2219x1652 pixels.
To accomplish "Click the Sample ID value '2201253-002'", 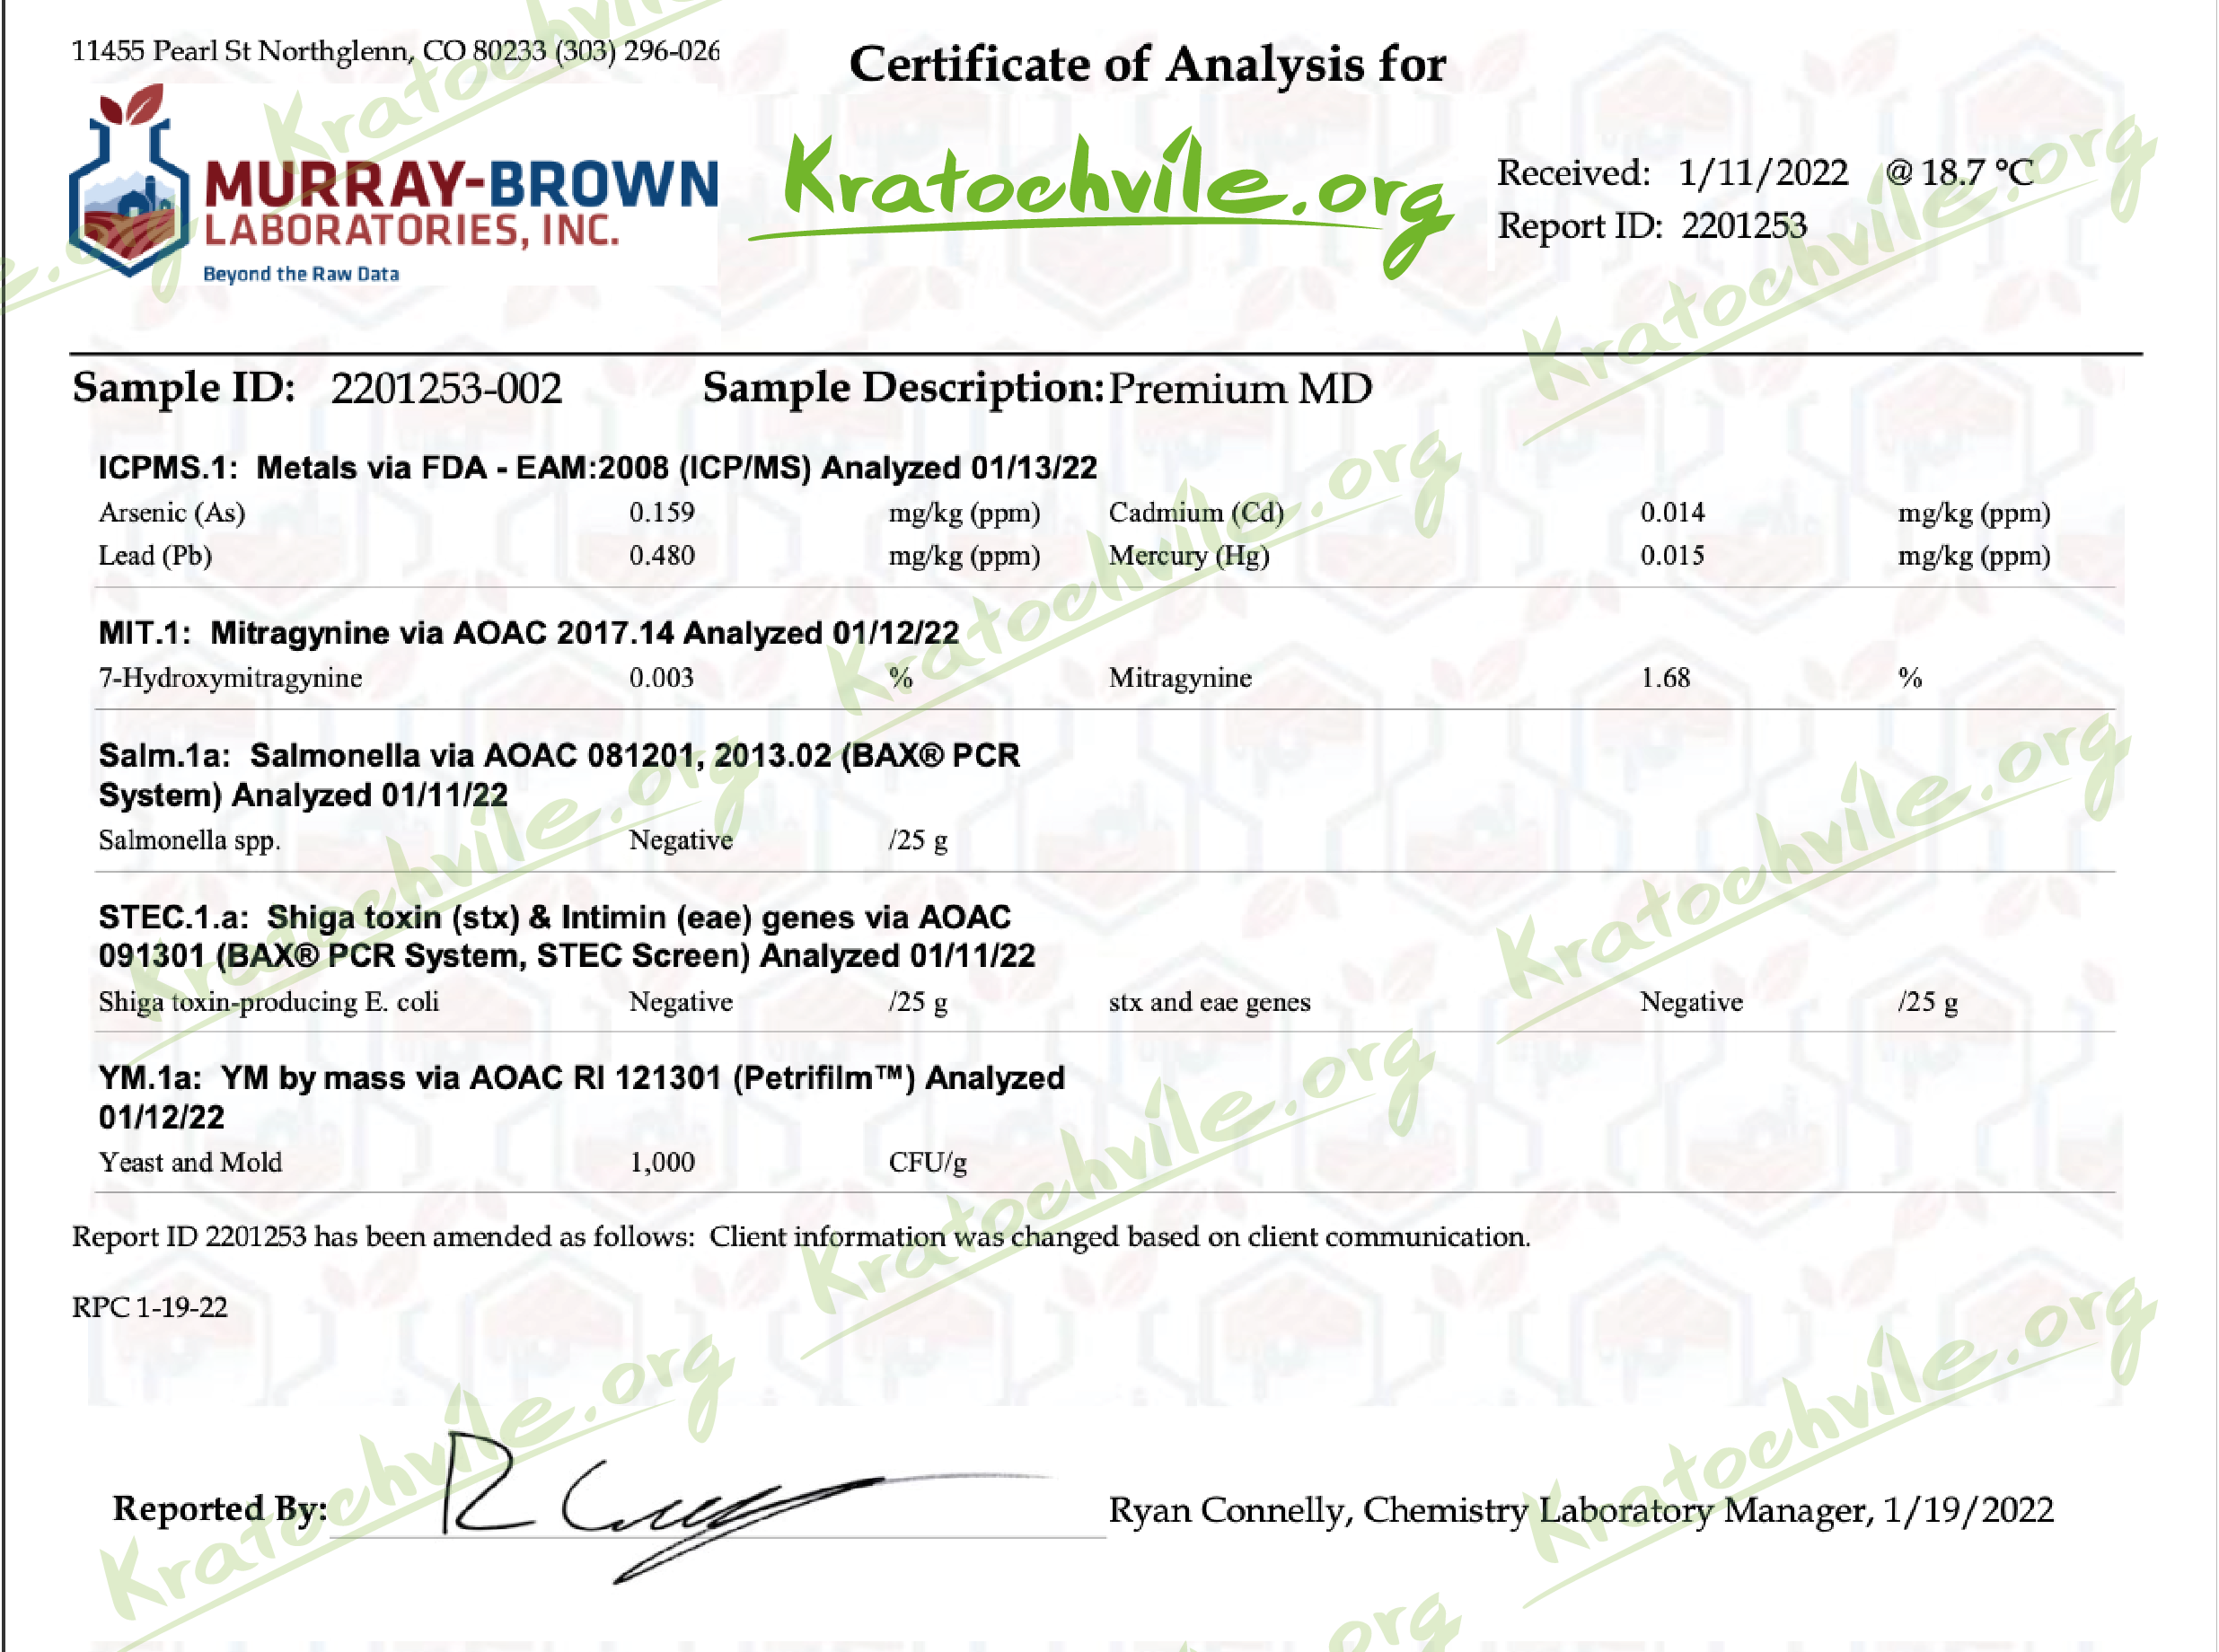I will (x=446, y=388).
